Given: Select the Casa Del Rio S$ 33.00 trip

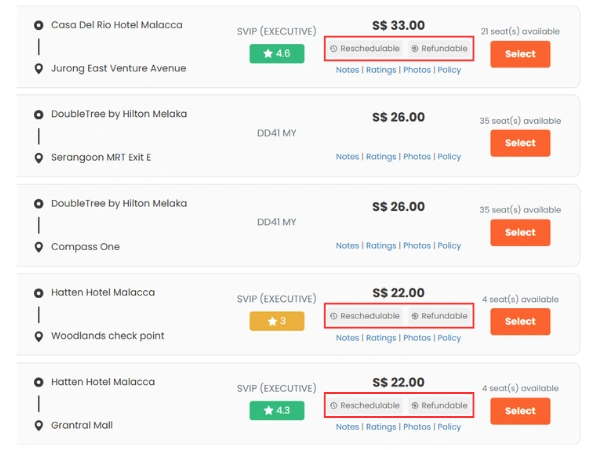Looking at the screenshot, I should coord(520,54).
